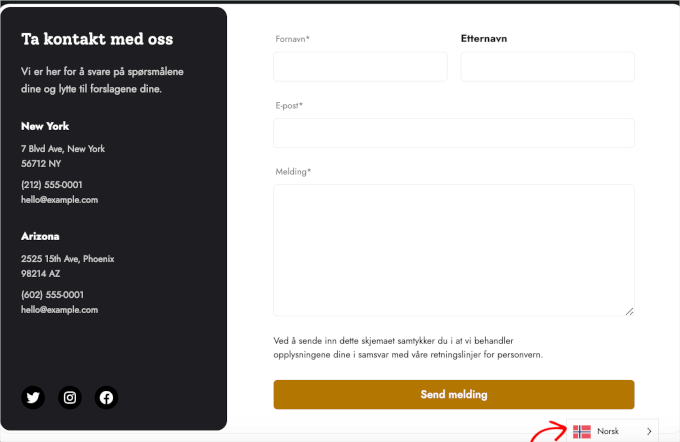Click the Ta kontakt med oss heading

click(x=97, y=40)
